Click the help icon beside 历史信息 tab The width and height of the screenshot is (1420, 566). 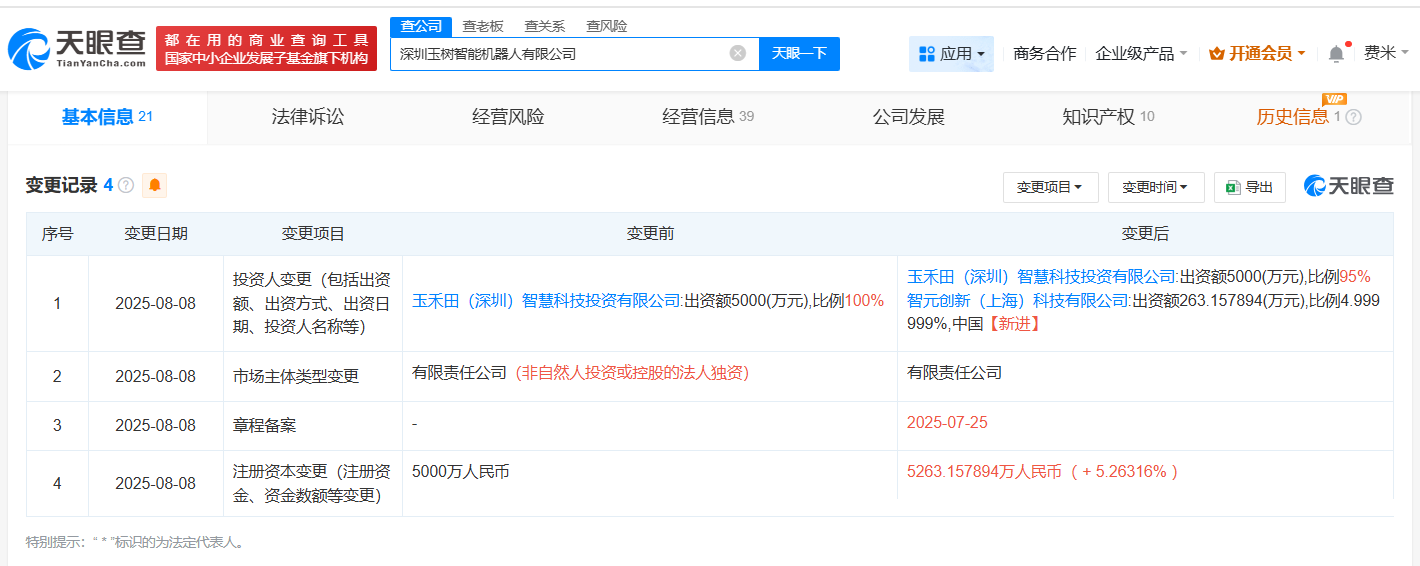pyautogui.click(x=1354, y=117)
